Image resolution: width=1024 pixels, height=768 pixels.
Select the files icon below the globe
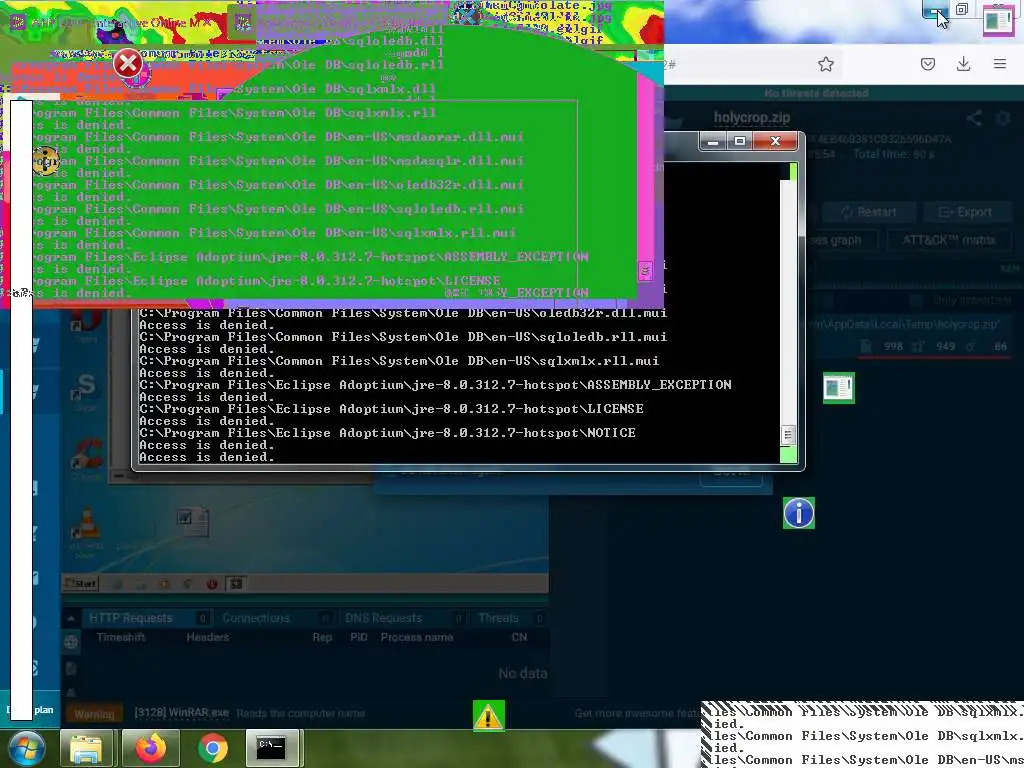(x=71, y=668)
